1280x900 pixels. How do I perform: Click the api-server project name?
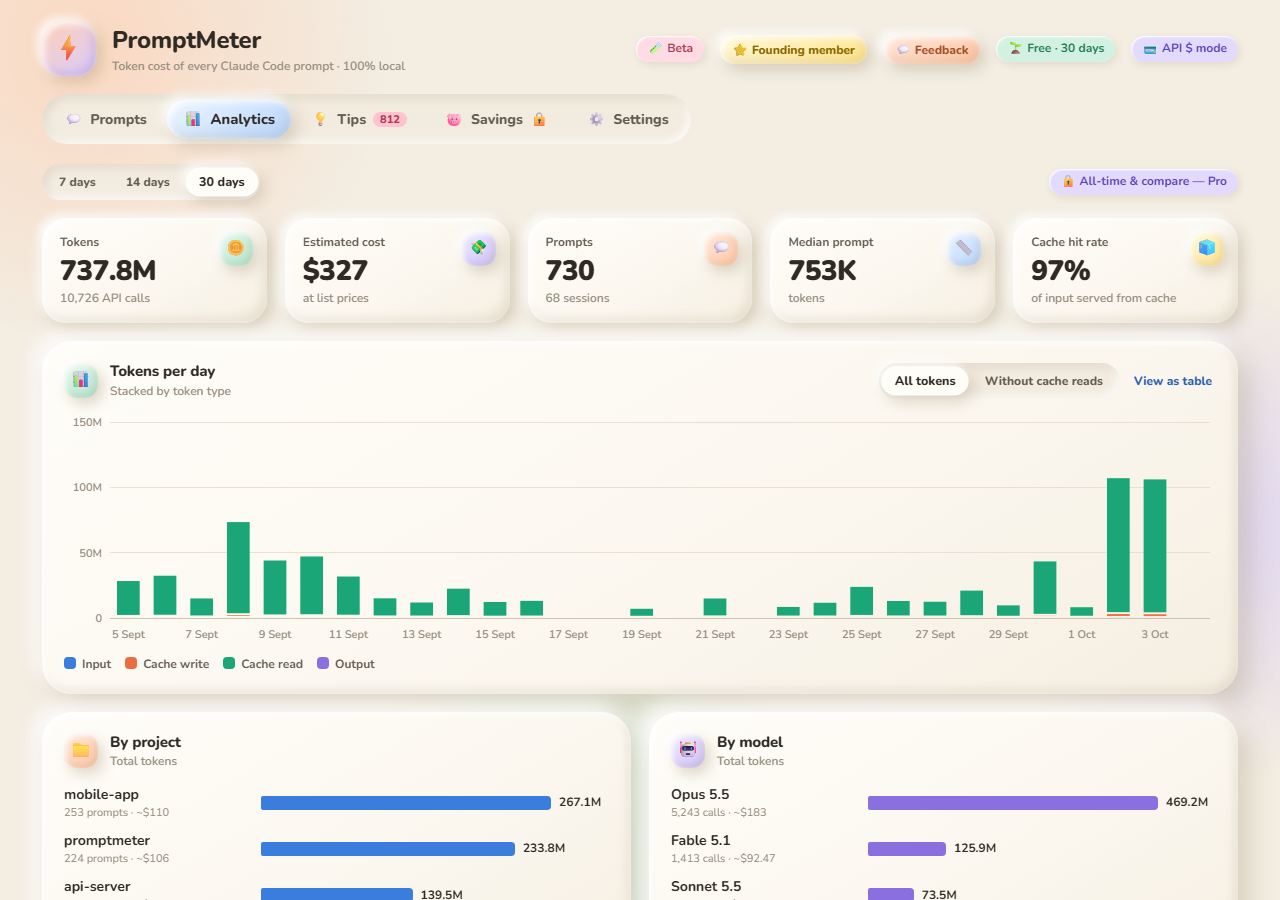[x=97, y=887]
